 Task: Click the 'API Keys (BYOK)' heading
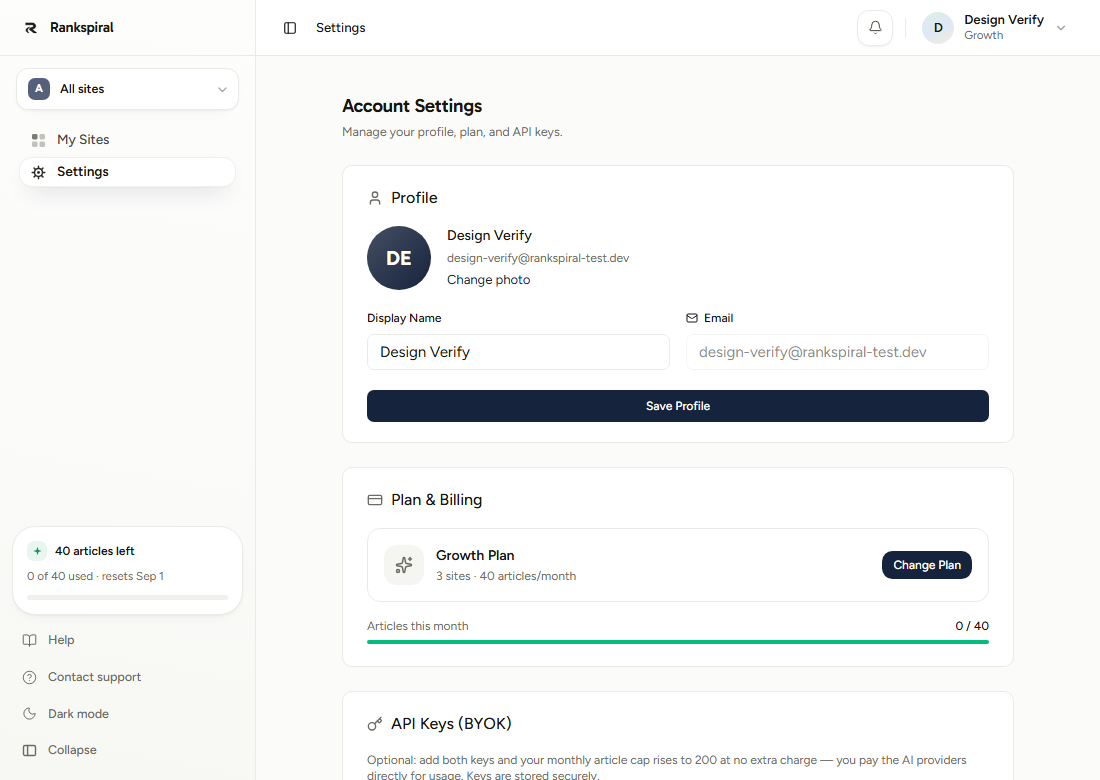(x=451, y=724)
